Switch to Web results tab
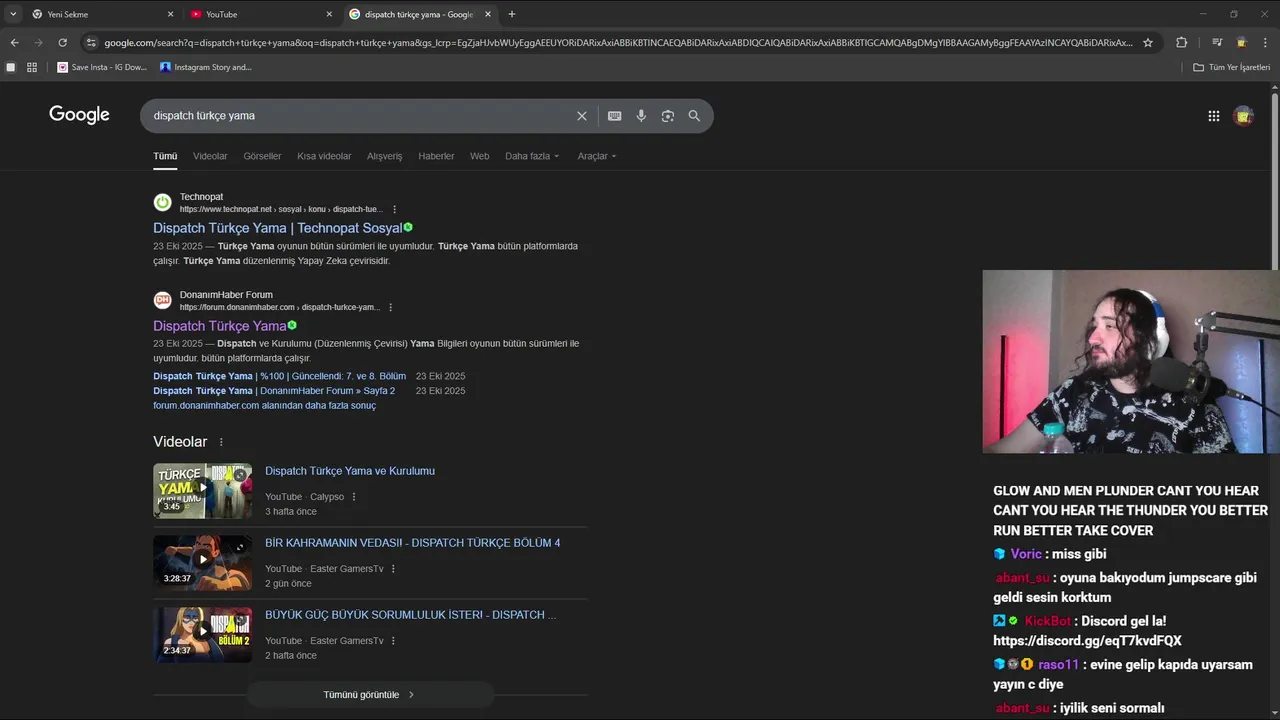Screen dimensions: 1280x720 (x=480, y=156)
